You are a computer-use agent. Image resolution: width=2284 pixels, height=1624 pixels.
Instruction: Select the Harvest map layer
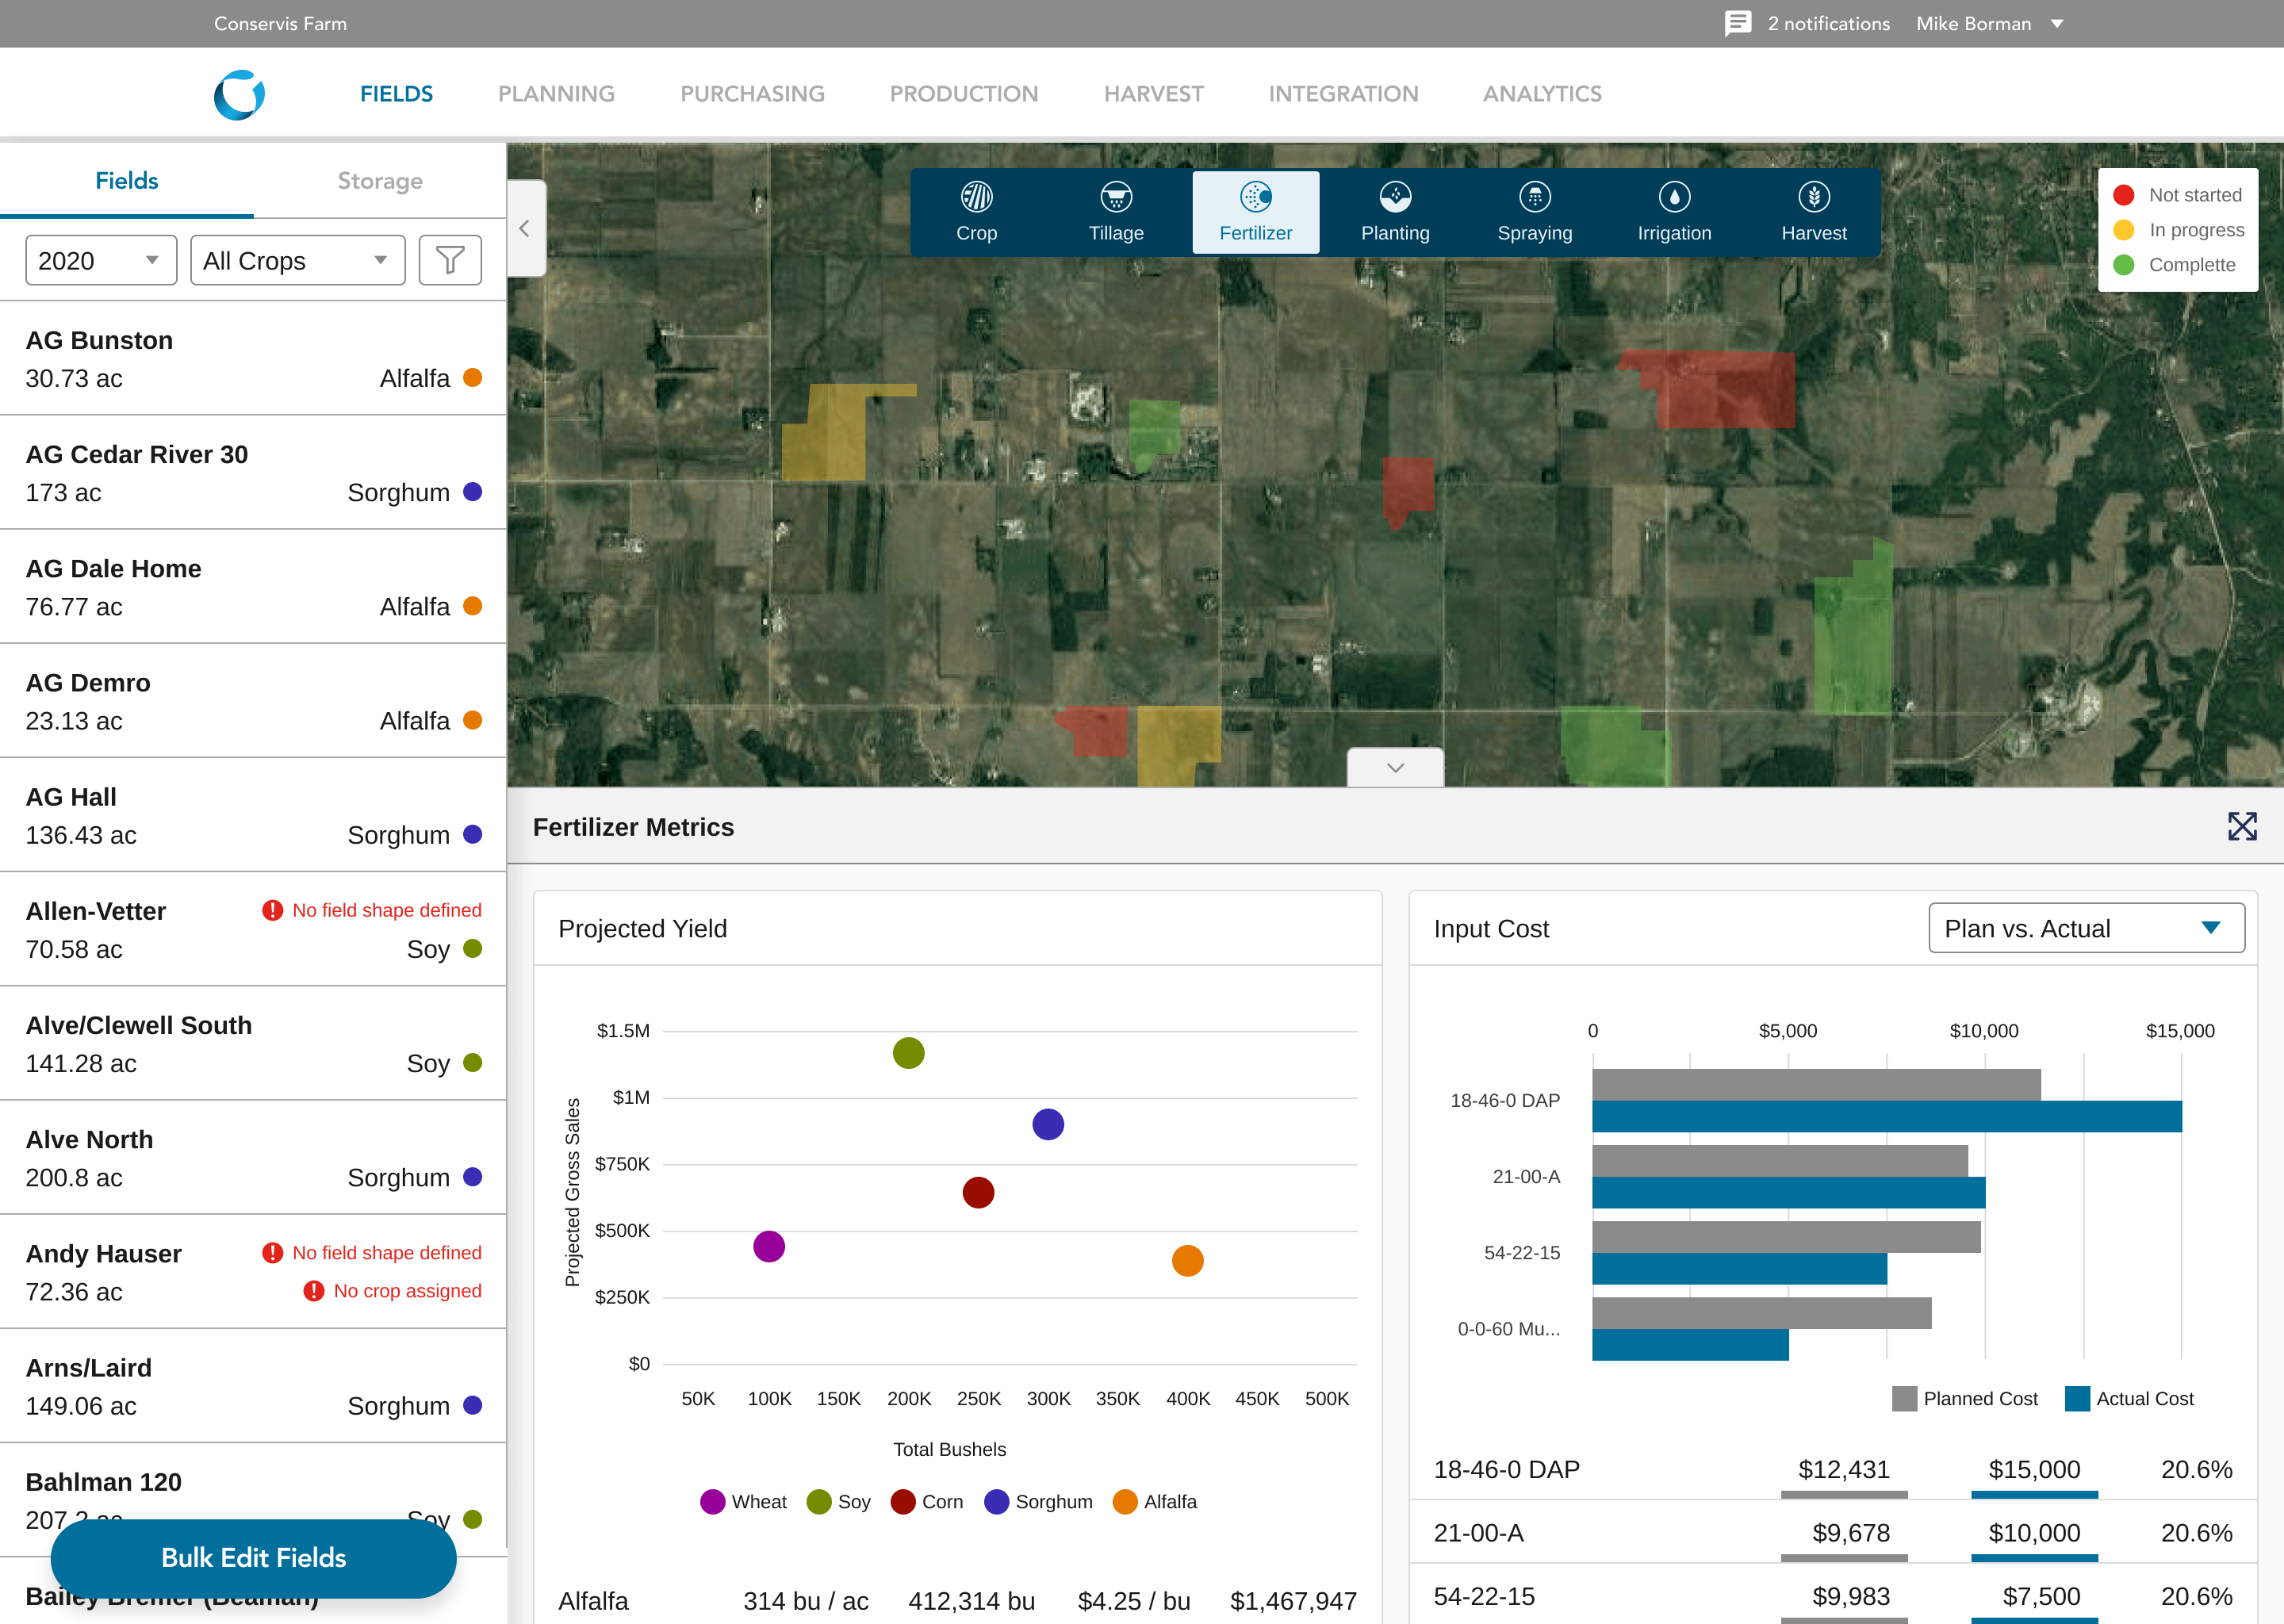click(1814, 212)
